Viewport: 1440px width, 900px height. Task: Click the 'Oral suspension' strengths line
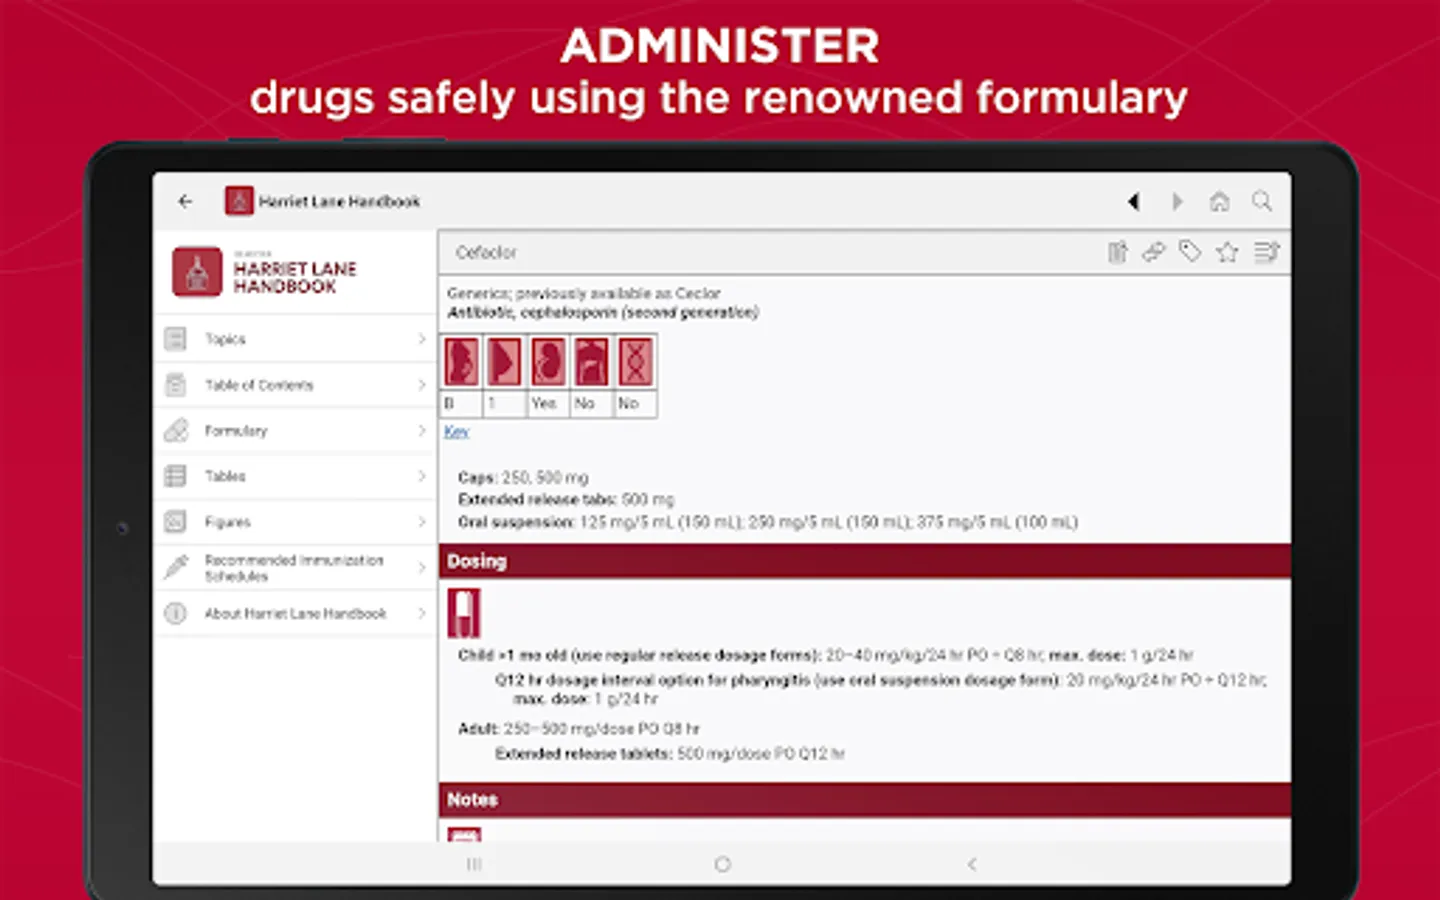click(768, 522)
